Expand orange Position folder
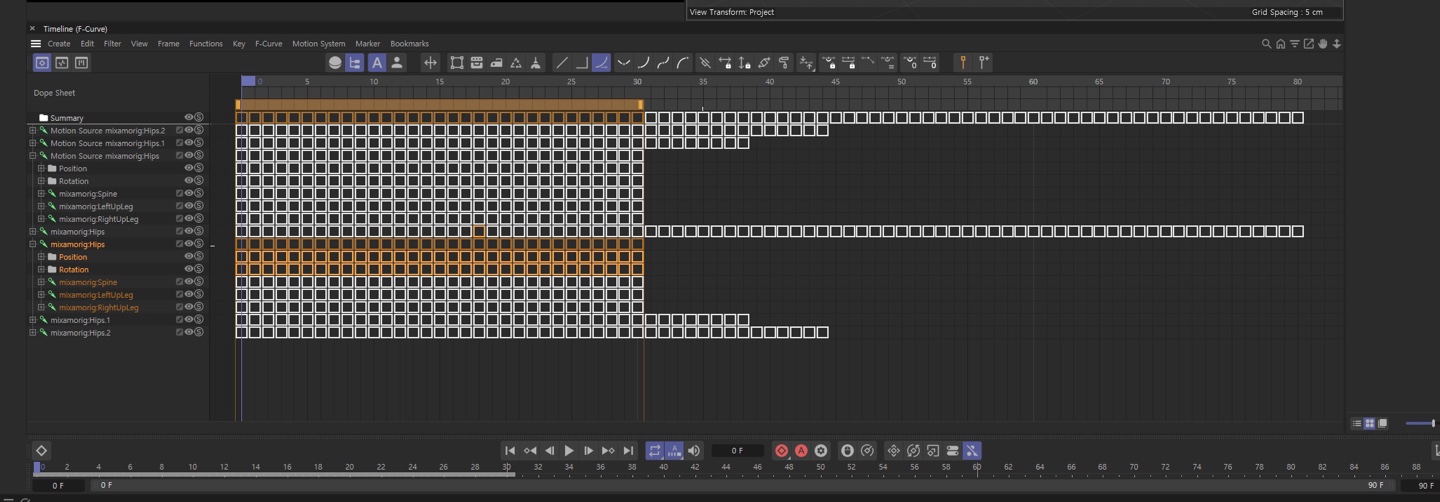1440x502 pixels. (x=41, y=257)
